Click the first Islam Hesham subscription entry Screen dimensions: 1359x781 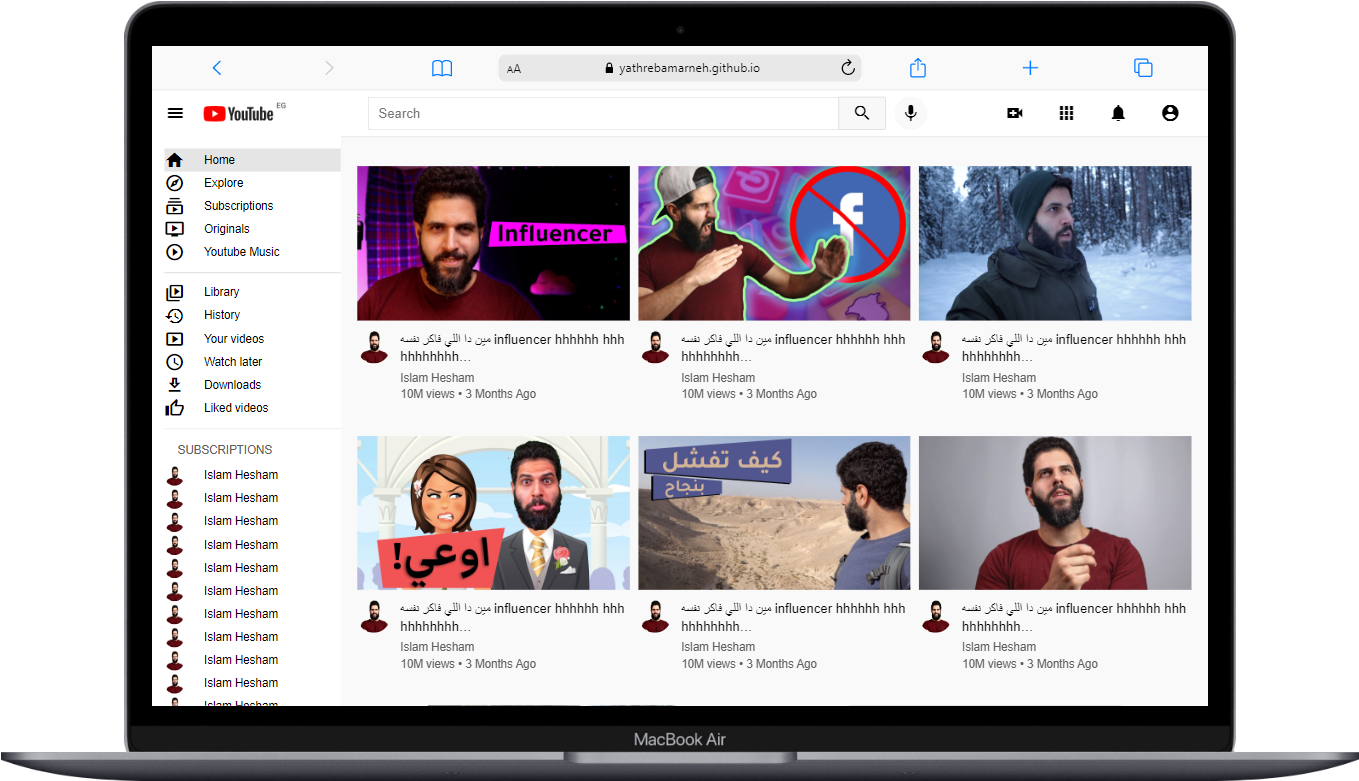240,474
